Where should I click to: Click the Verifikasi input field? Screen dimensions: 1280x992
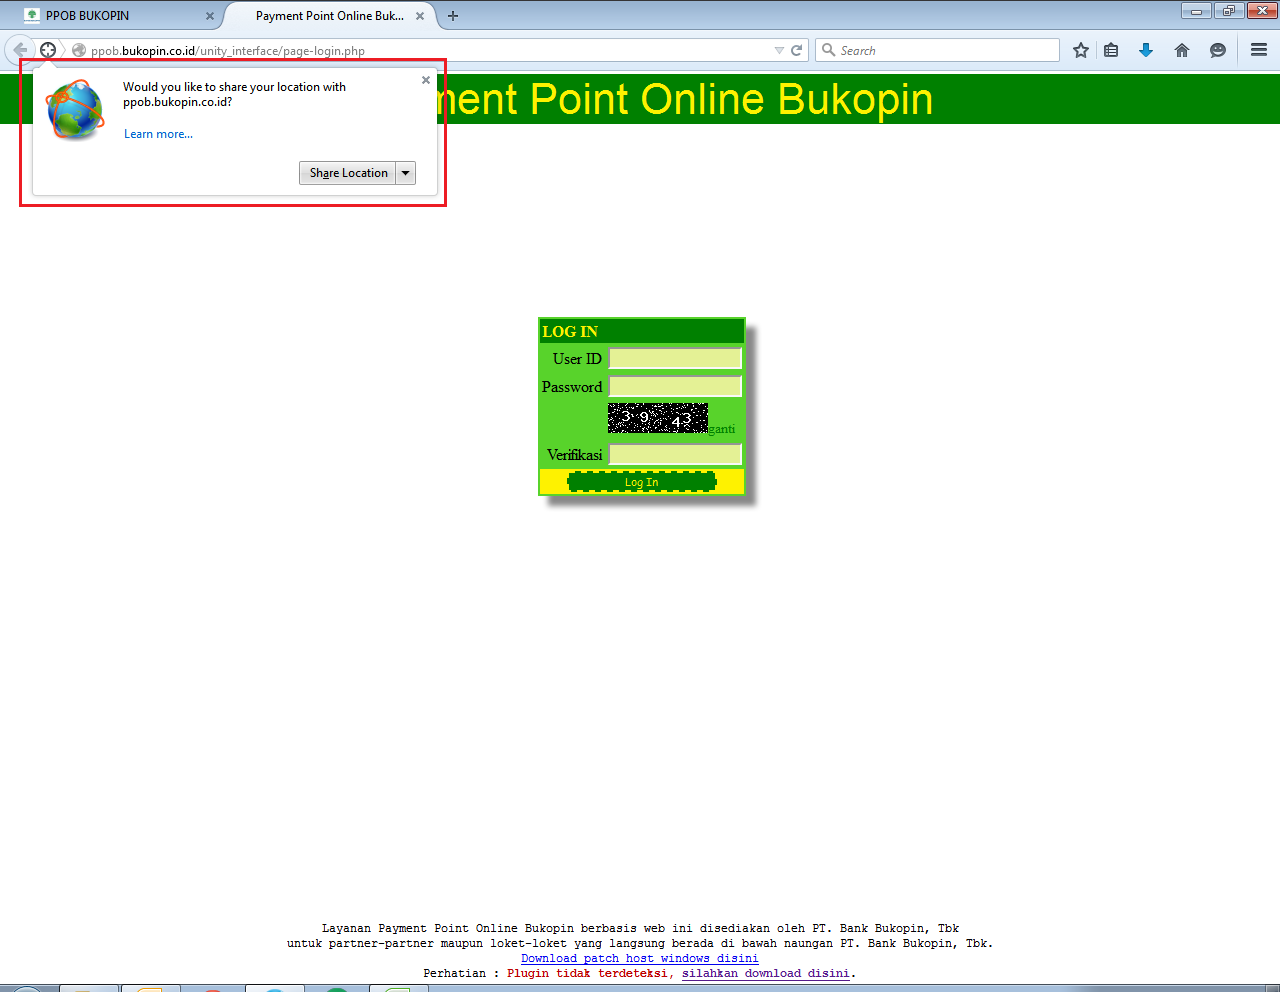pos(675,455)
